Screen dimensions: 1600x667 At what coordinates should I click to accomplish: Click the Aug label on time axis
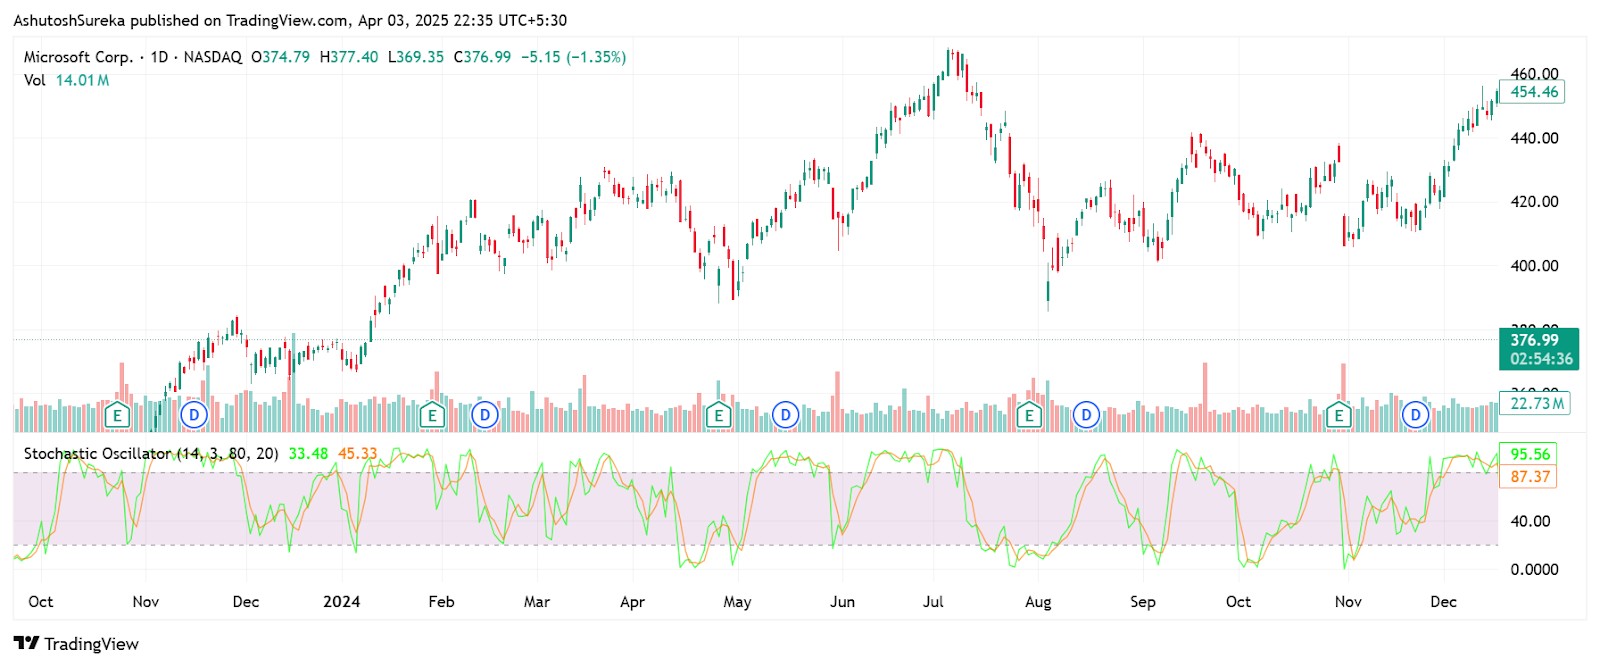tap(1038, 602)
